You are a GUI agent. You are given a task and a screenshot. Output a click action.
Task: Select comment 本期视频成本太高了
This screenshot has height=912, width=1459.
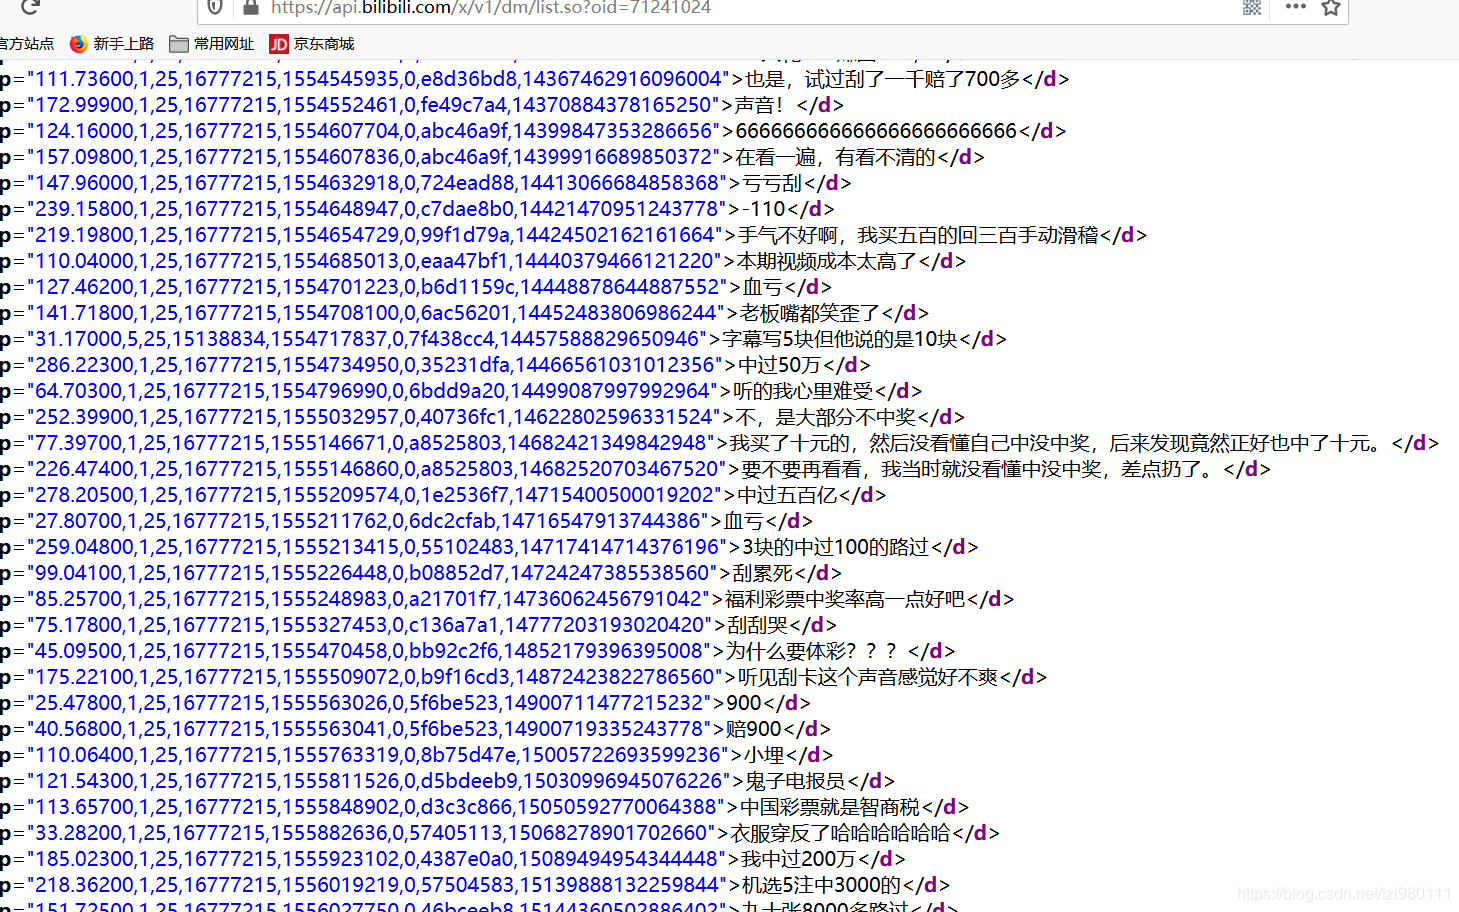827,261
